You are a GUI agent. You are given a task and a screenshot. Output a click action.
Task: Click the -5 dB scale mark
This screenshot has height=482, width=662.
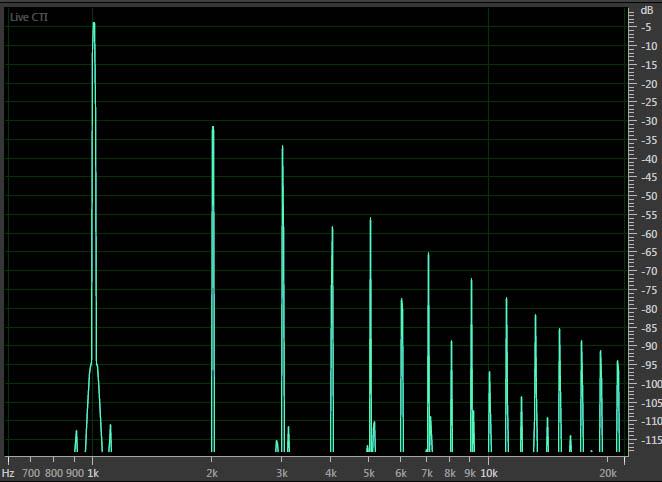pyautogui.click(x=648, y=28)
